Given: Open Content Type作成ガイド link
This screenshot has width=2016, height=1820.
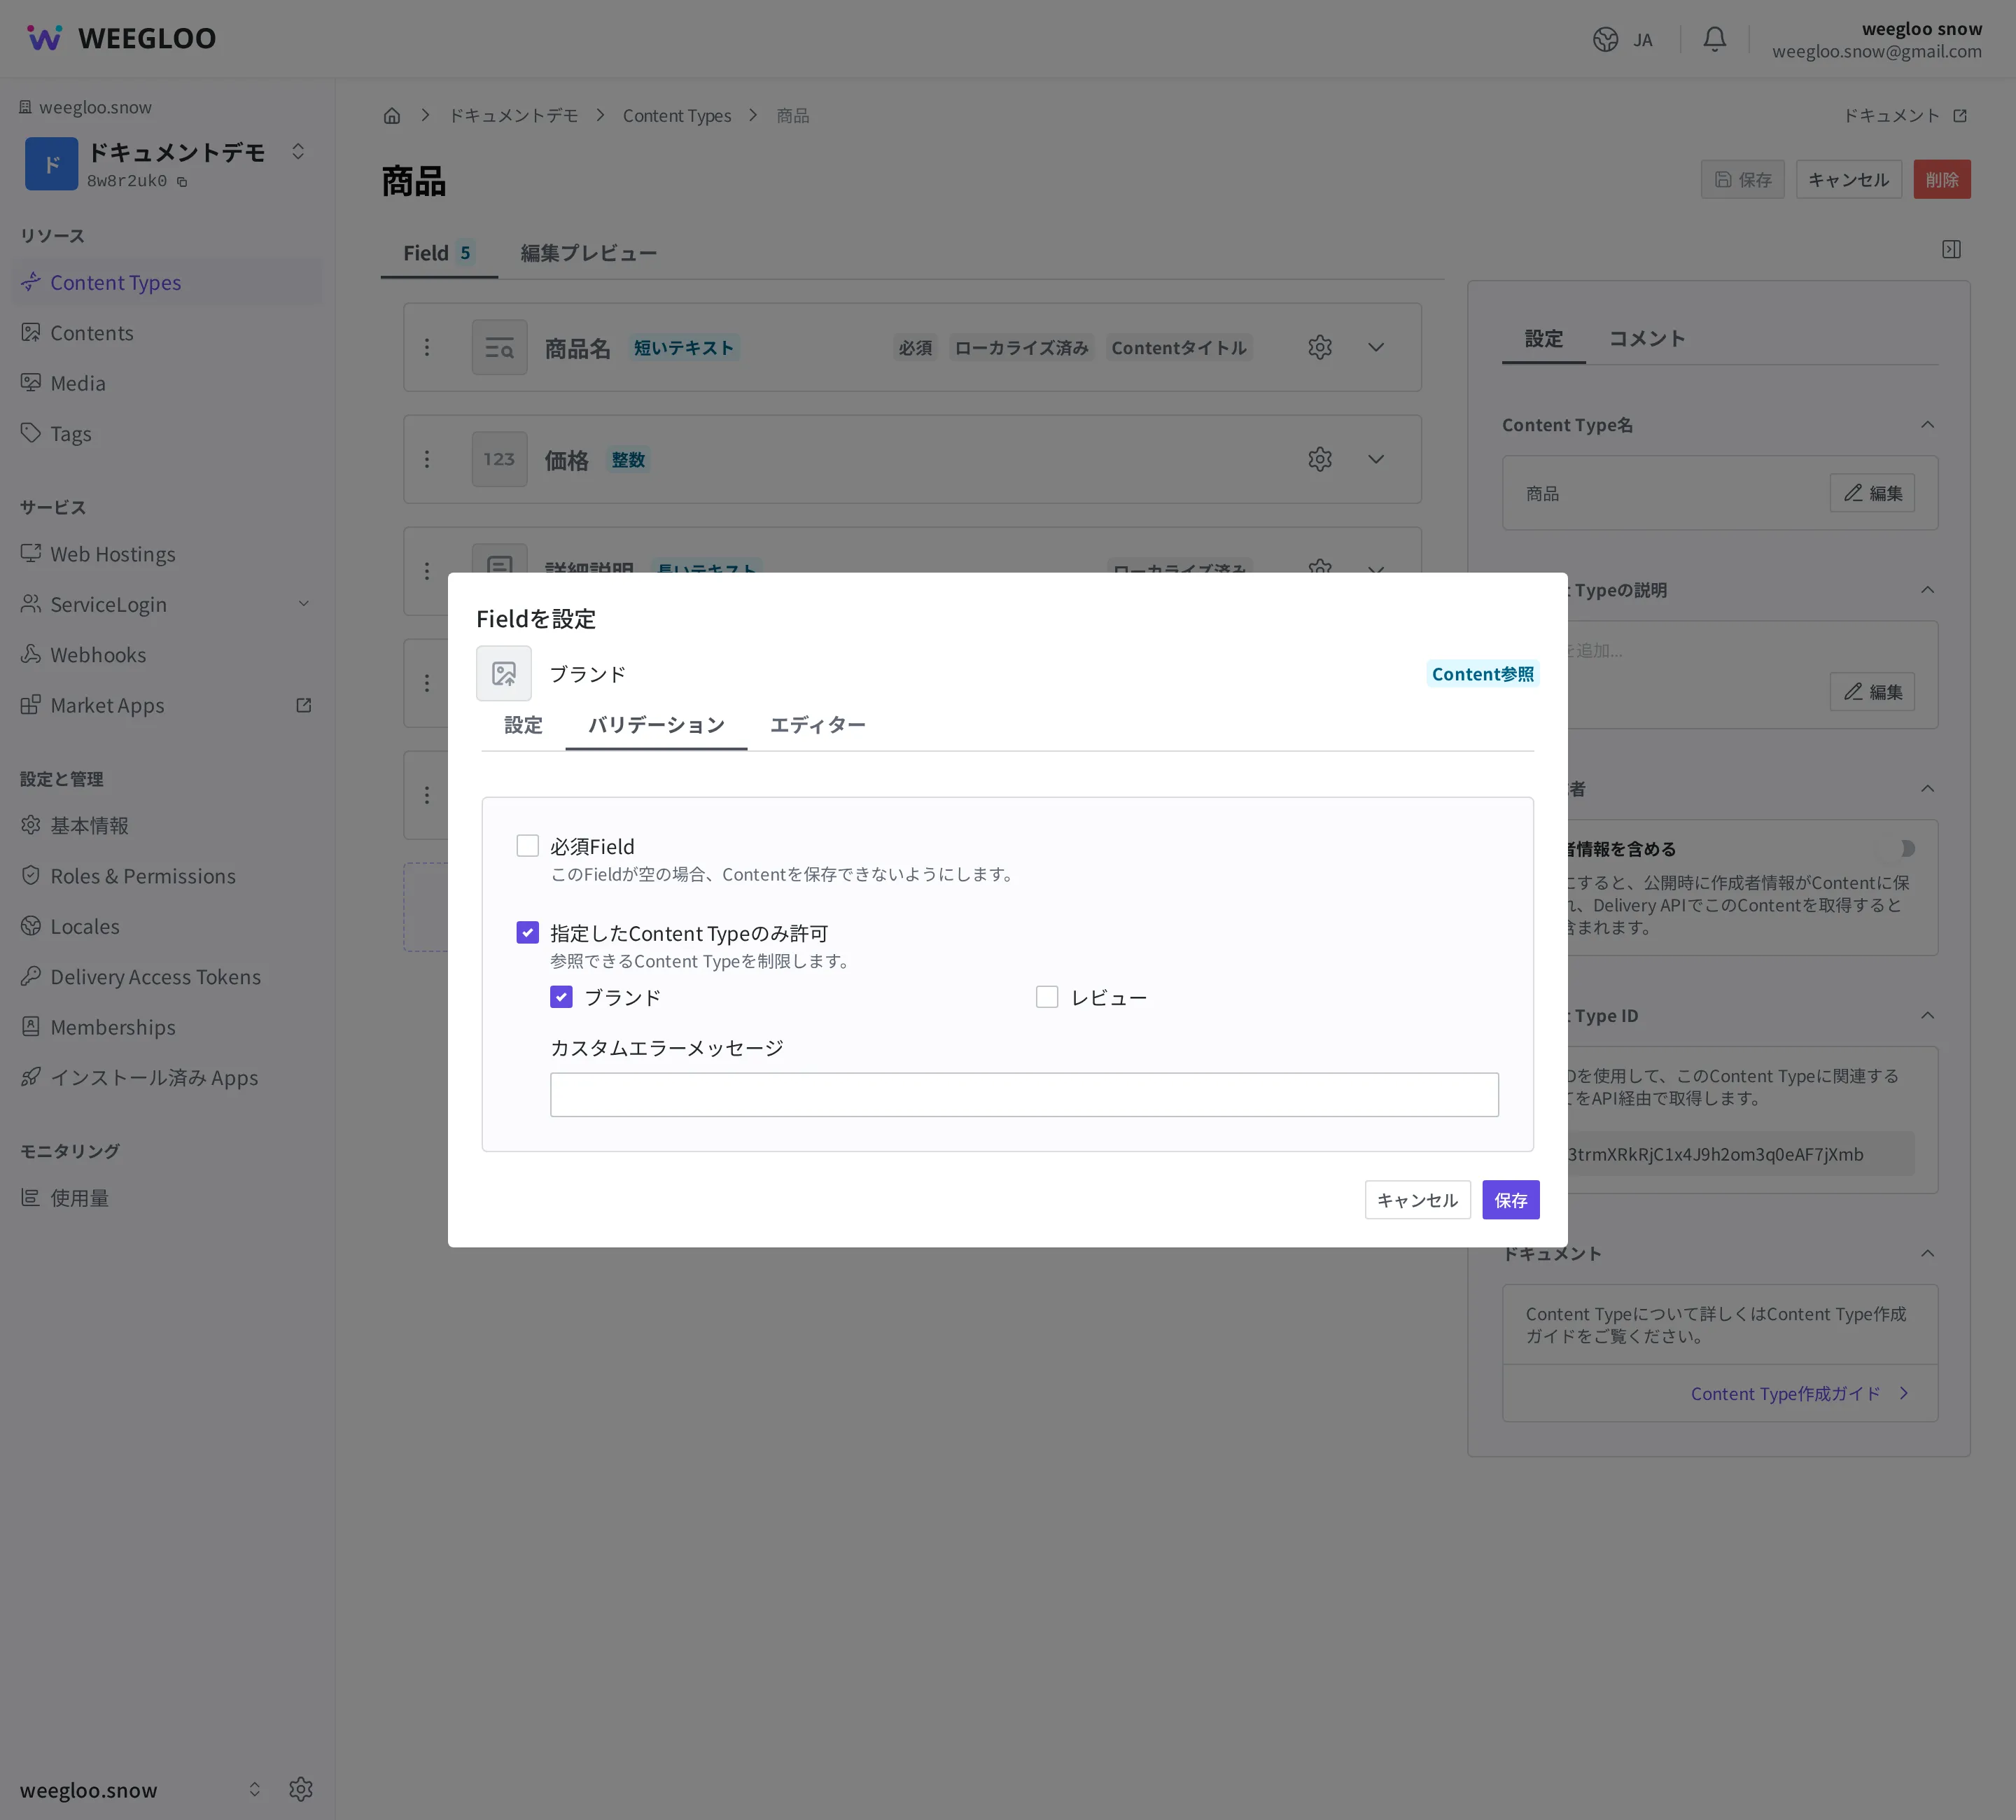Looking at the screenshot, I should (x=1800, y=1394).
